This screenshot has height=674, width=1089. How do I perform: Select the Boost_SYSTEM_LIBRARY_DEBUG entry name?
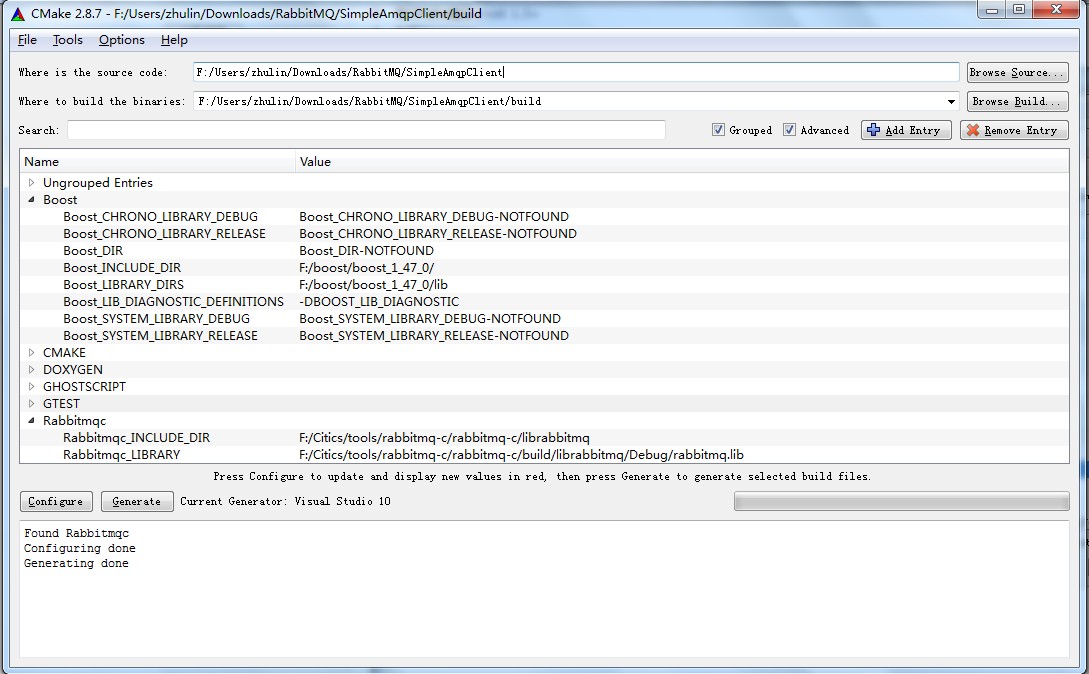point(156,319)
